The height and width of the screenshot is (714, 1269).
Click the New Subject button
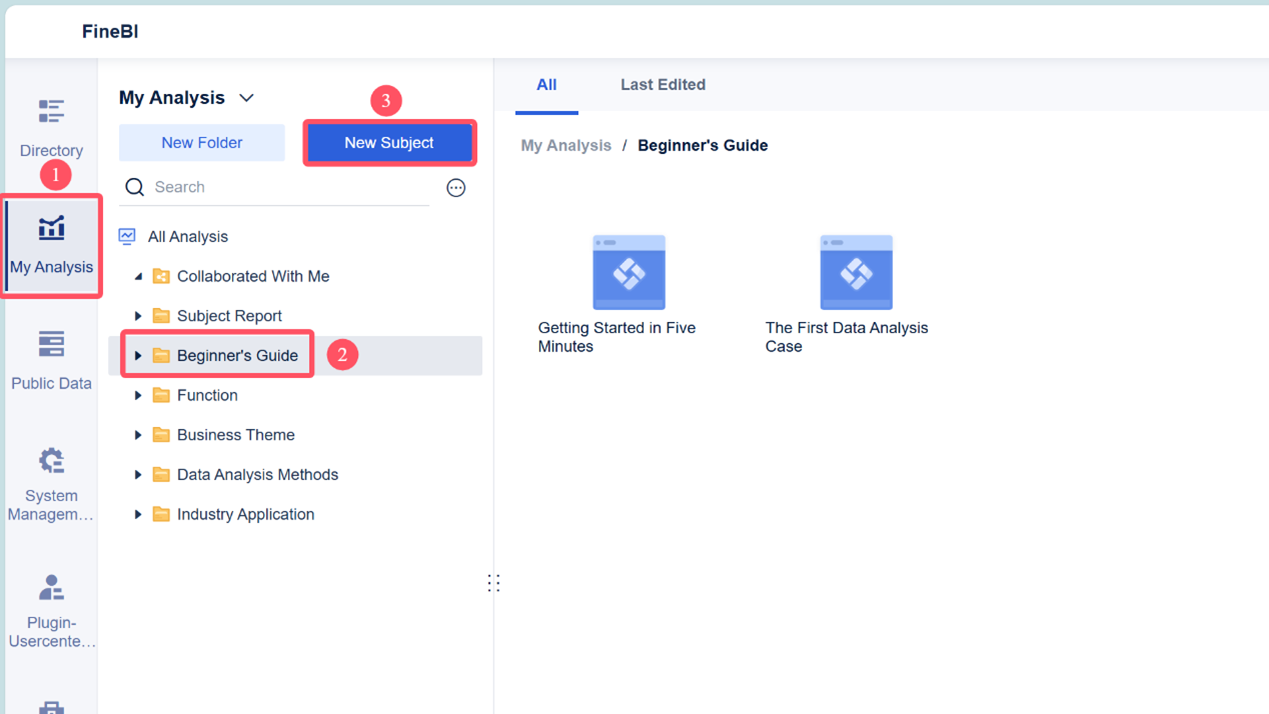click(x=389, y=143)
